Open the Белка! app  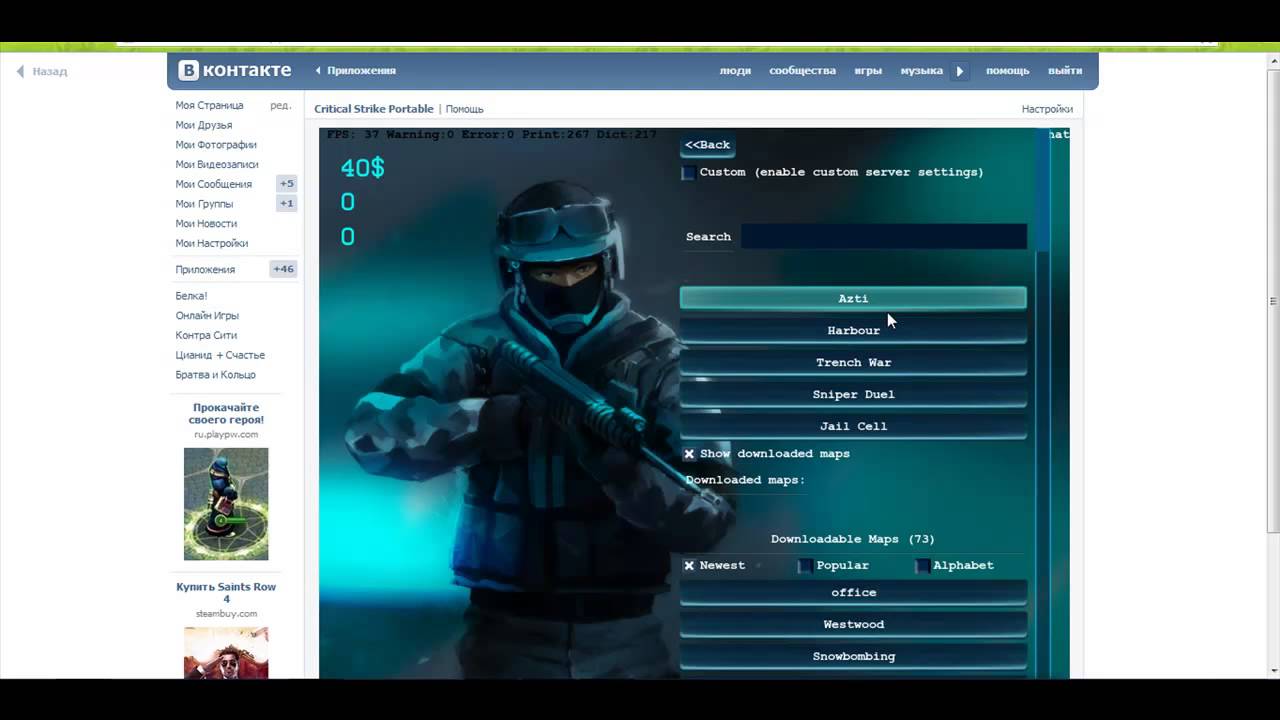(x=191, y=296)
